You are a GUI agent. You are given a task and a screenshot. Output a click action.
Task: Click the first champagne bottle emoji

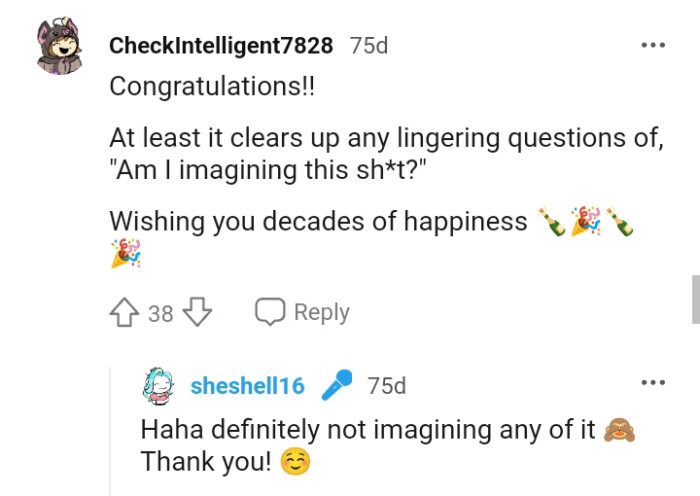point(550,222)
